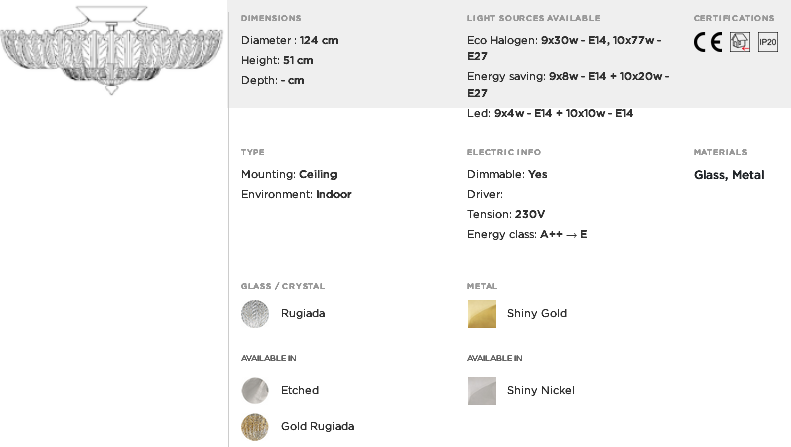
Task: Click the Glass, Metal materials text
Action: click(x=729, y=175)
